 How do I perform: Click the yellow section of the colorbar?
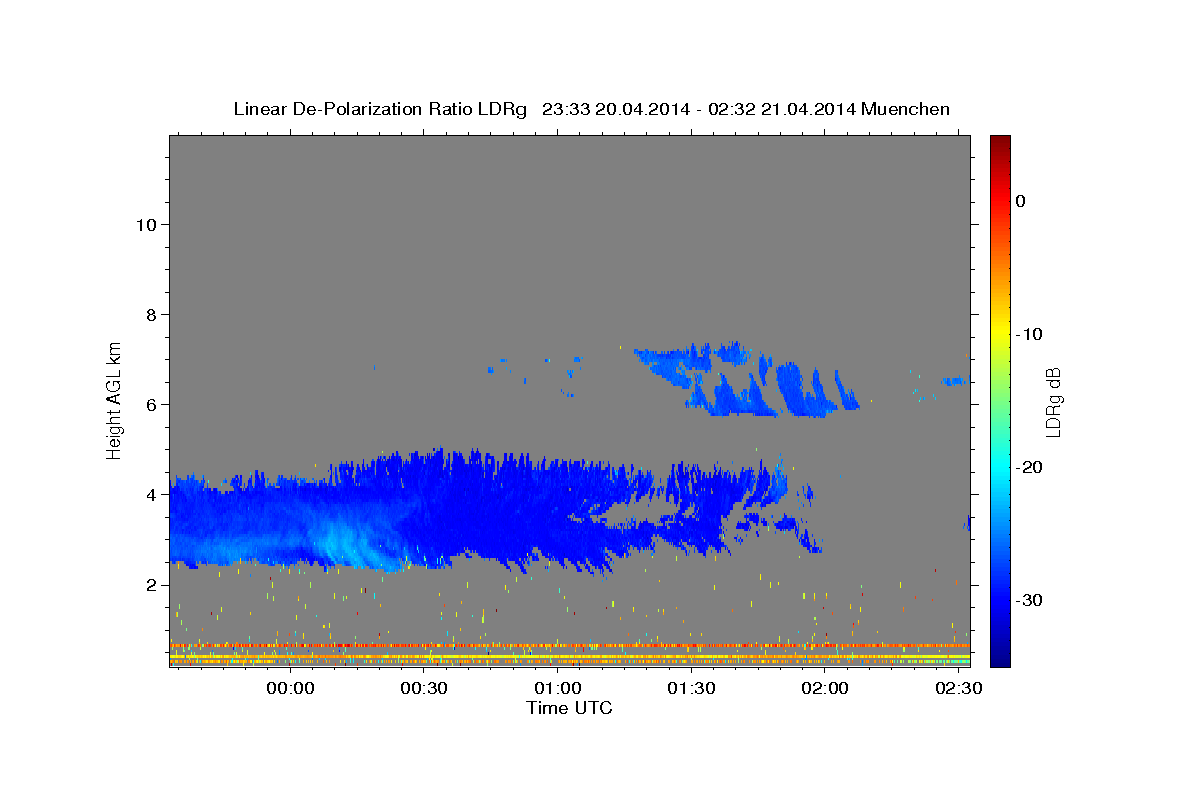click(x=1000, y=330)
